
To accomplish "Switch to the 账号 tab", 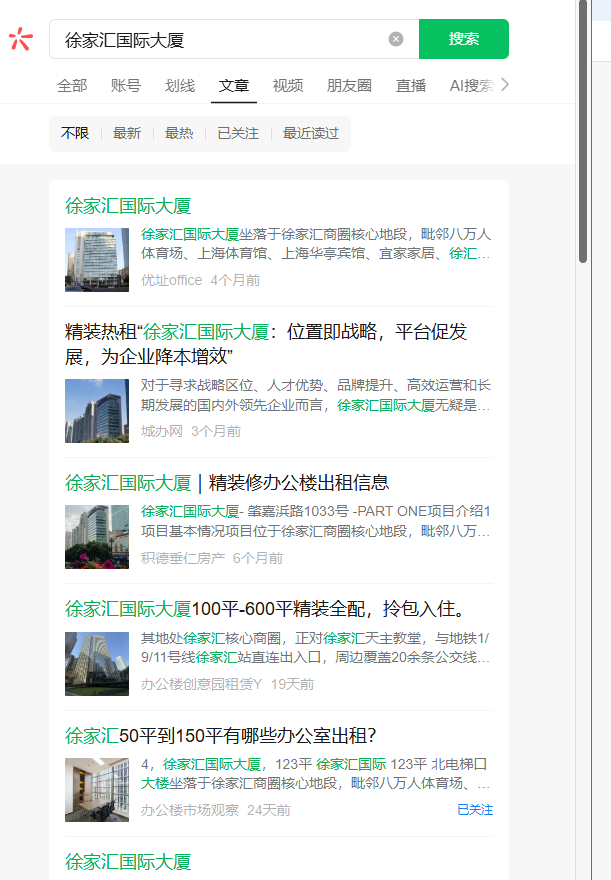I will pyautogui.click(x=126, y=85).
